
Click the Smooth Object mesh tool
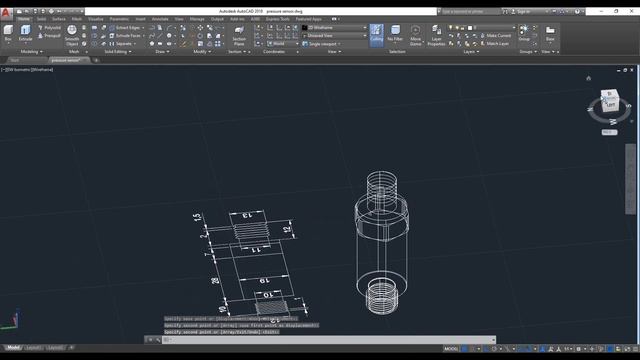[x=72, y=35]
